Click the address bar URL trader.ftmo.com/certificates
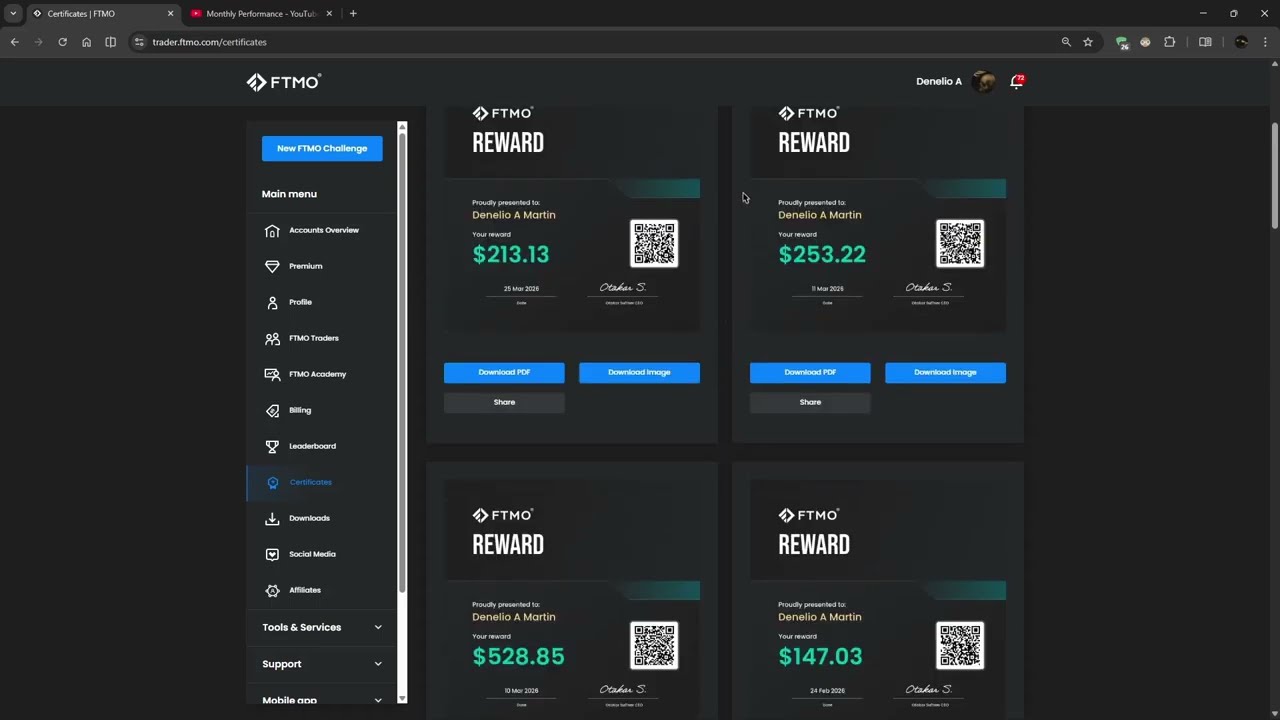 [x=209, y=42]
